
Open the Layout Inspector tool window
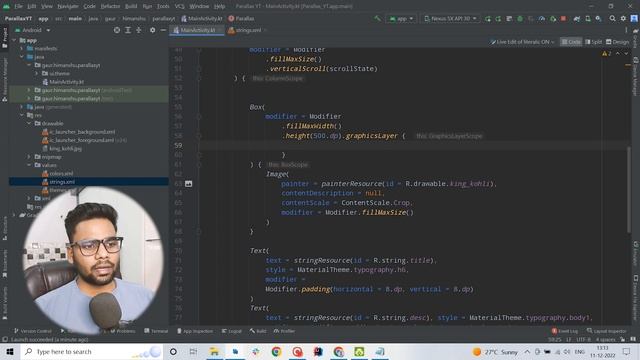tap(606, 331)
